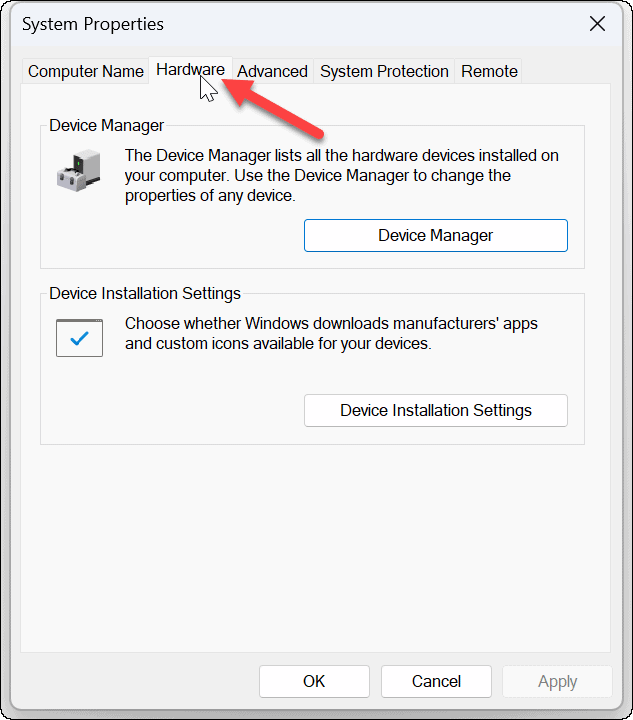This screenshot has width=633, height=720.
Task: Switch to the Remote tab
Action: [489, 71]
